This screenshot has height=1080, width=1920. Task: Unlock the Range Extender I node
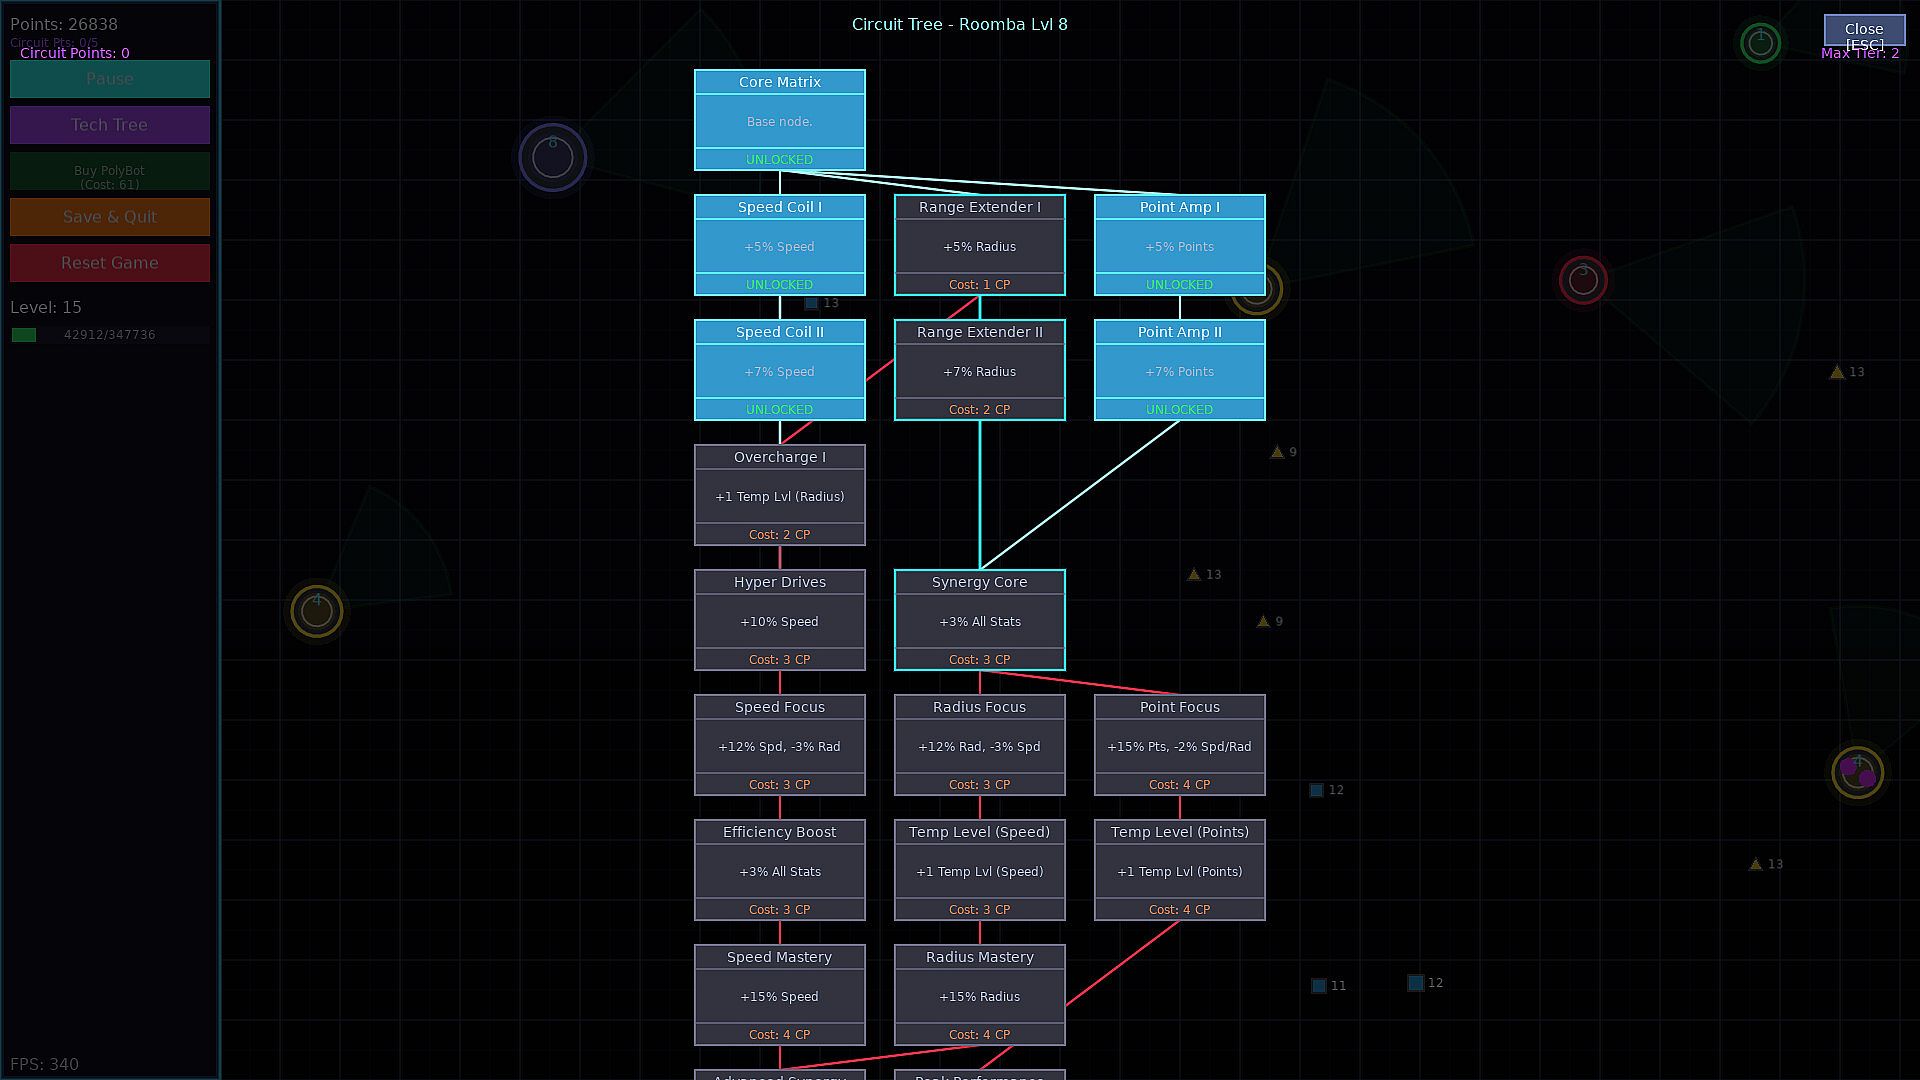click(x=980, y=245)
